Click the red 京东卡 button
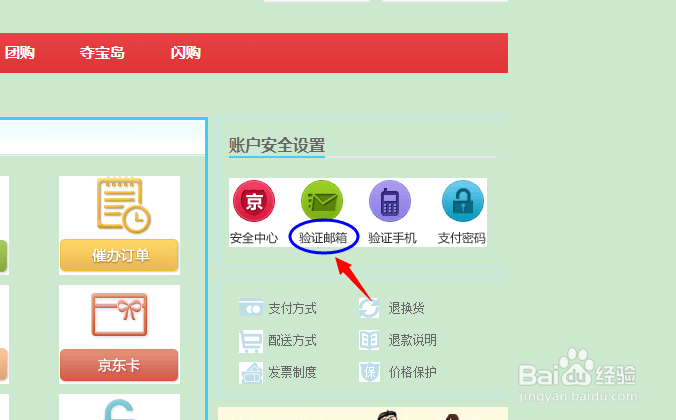 (x=119, y=365)
